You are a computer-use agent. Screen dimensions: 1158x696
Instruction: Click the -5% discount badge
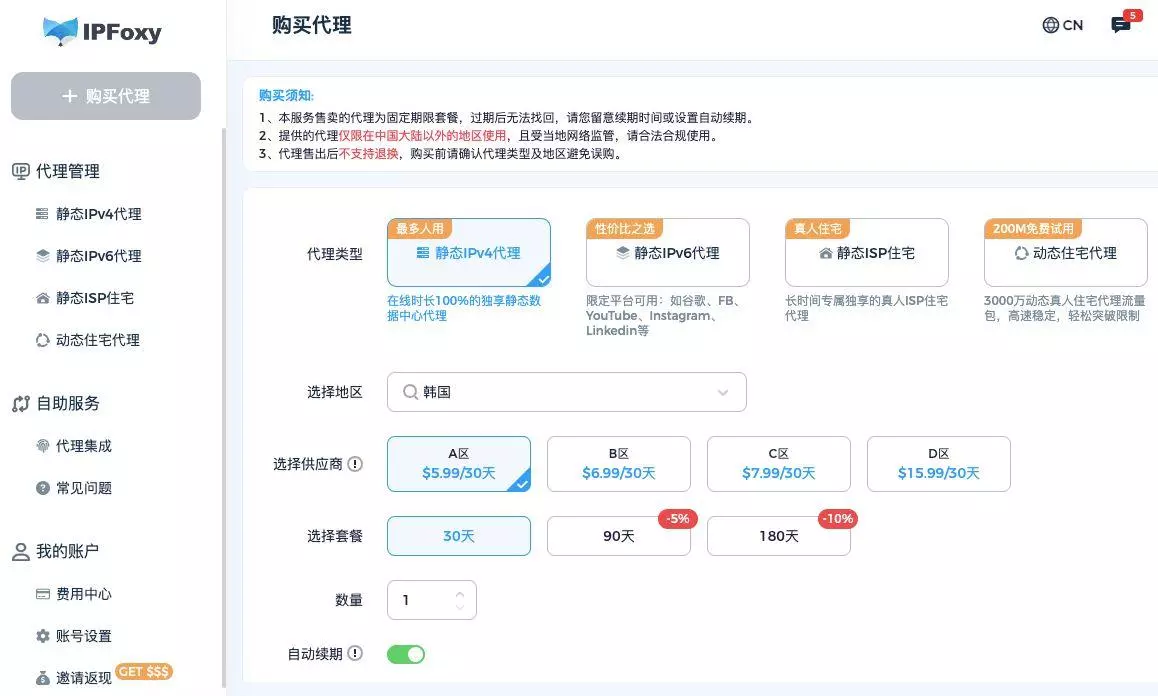[x=678, y=519]
